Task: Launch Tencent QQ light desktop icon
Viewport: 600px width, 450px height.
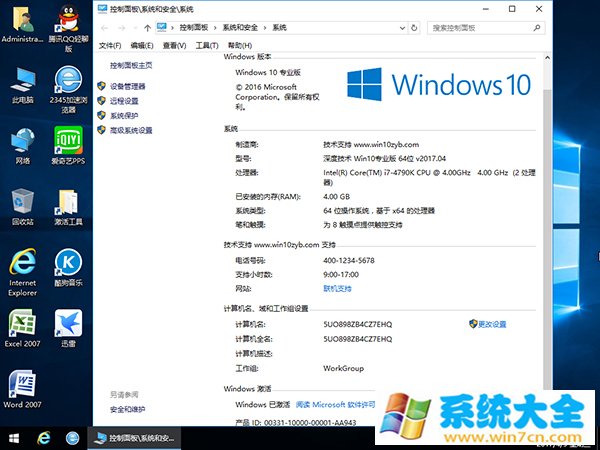Action: point(68,28)
